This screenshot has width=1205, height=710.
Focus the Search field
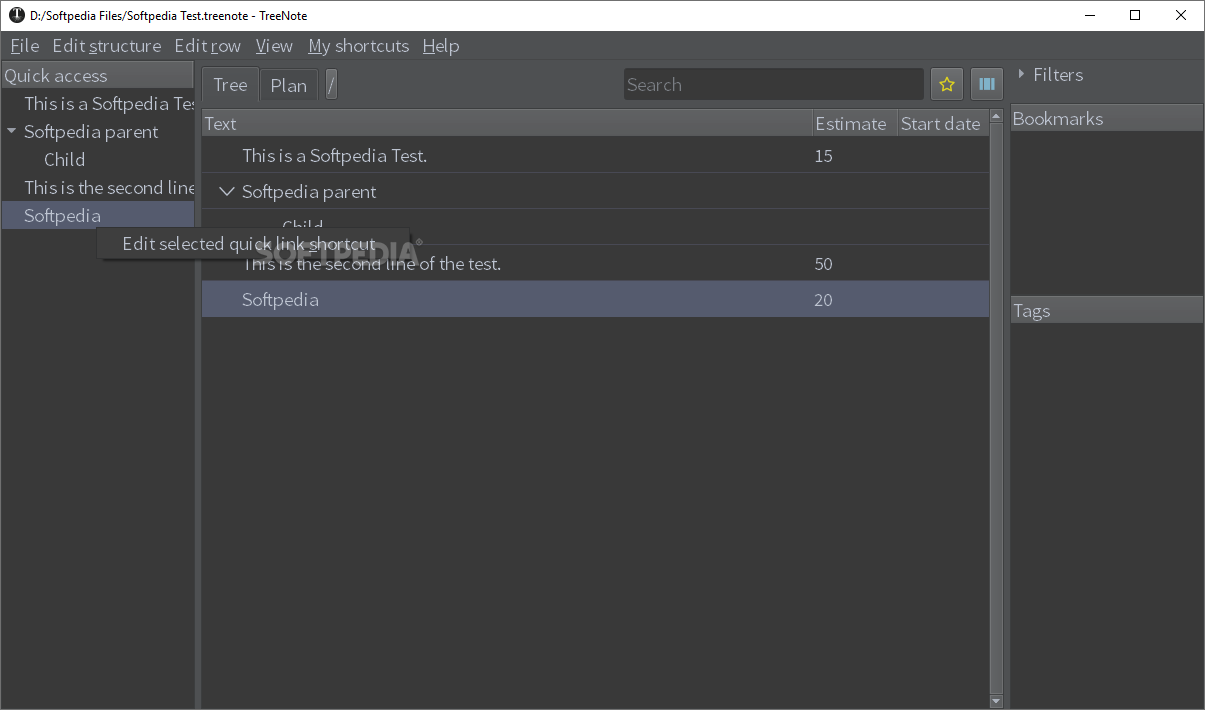774,85
